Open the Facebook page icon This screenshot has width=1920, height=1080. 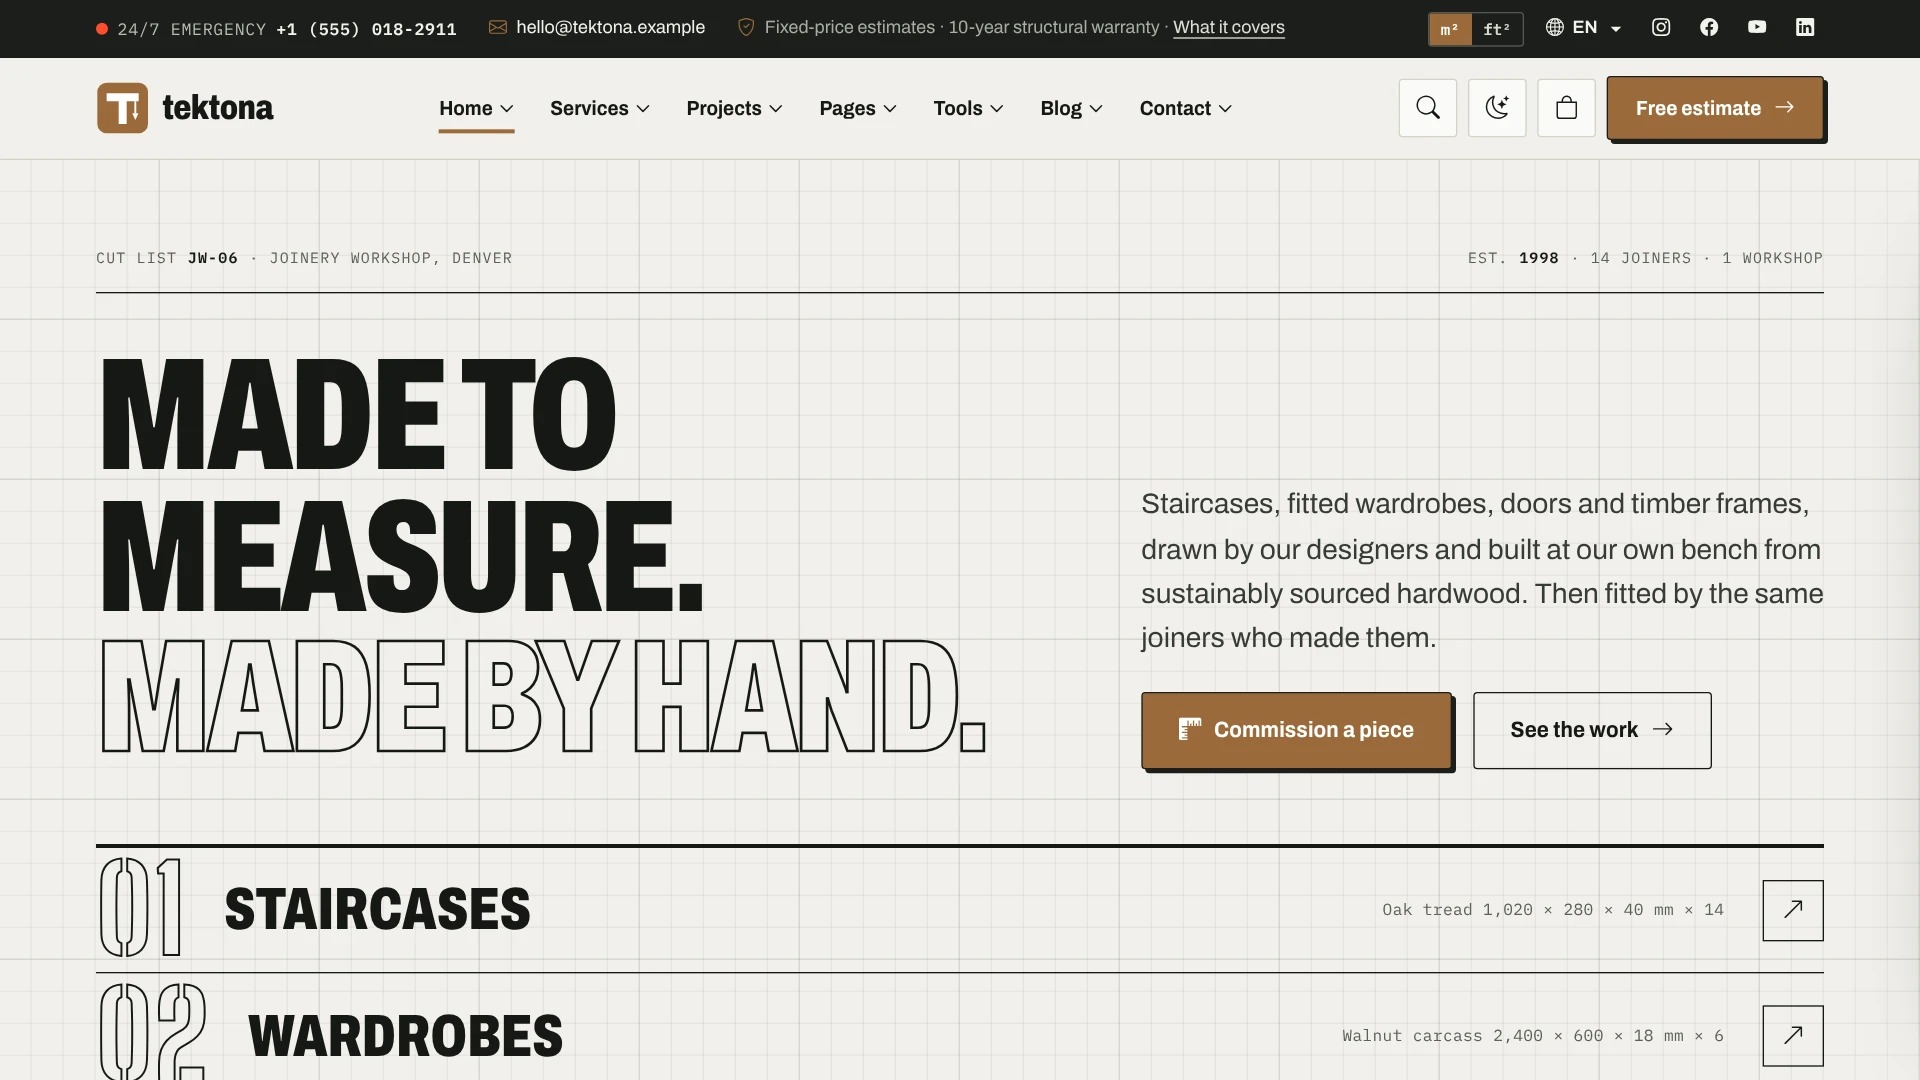(1709, 28)
